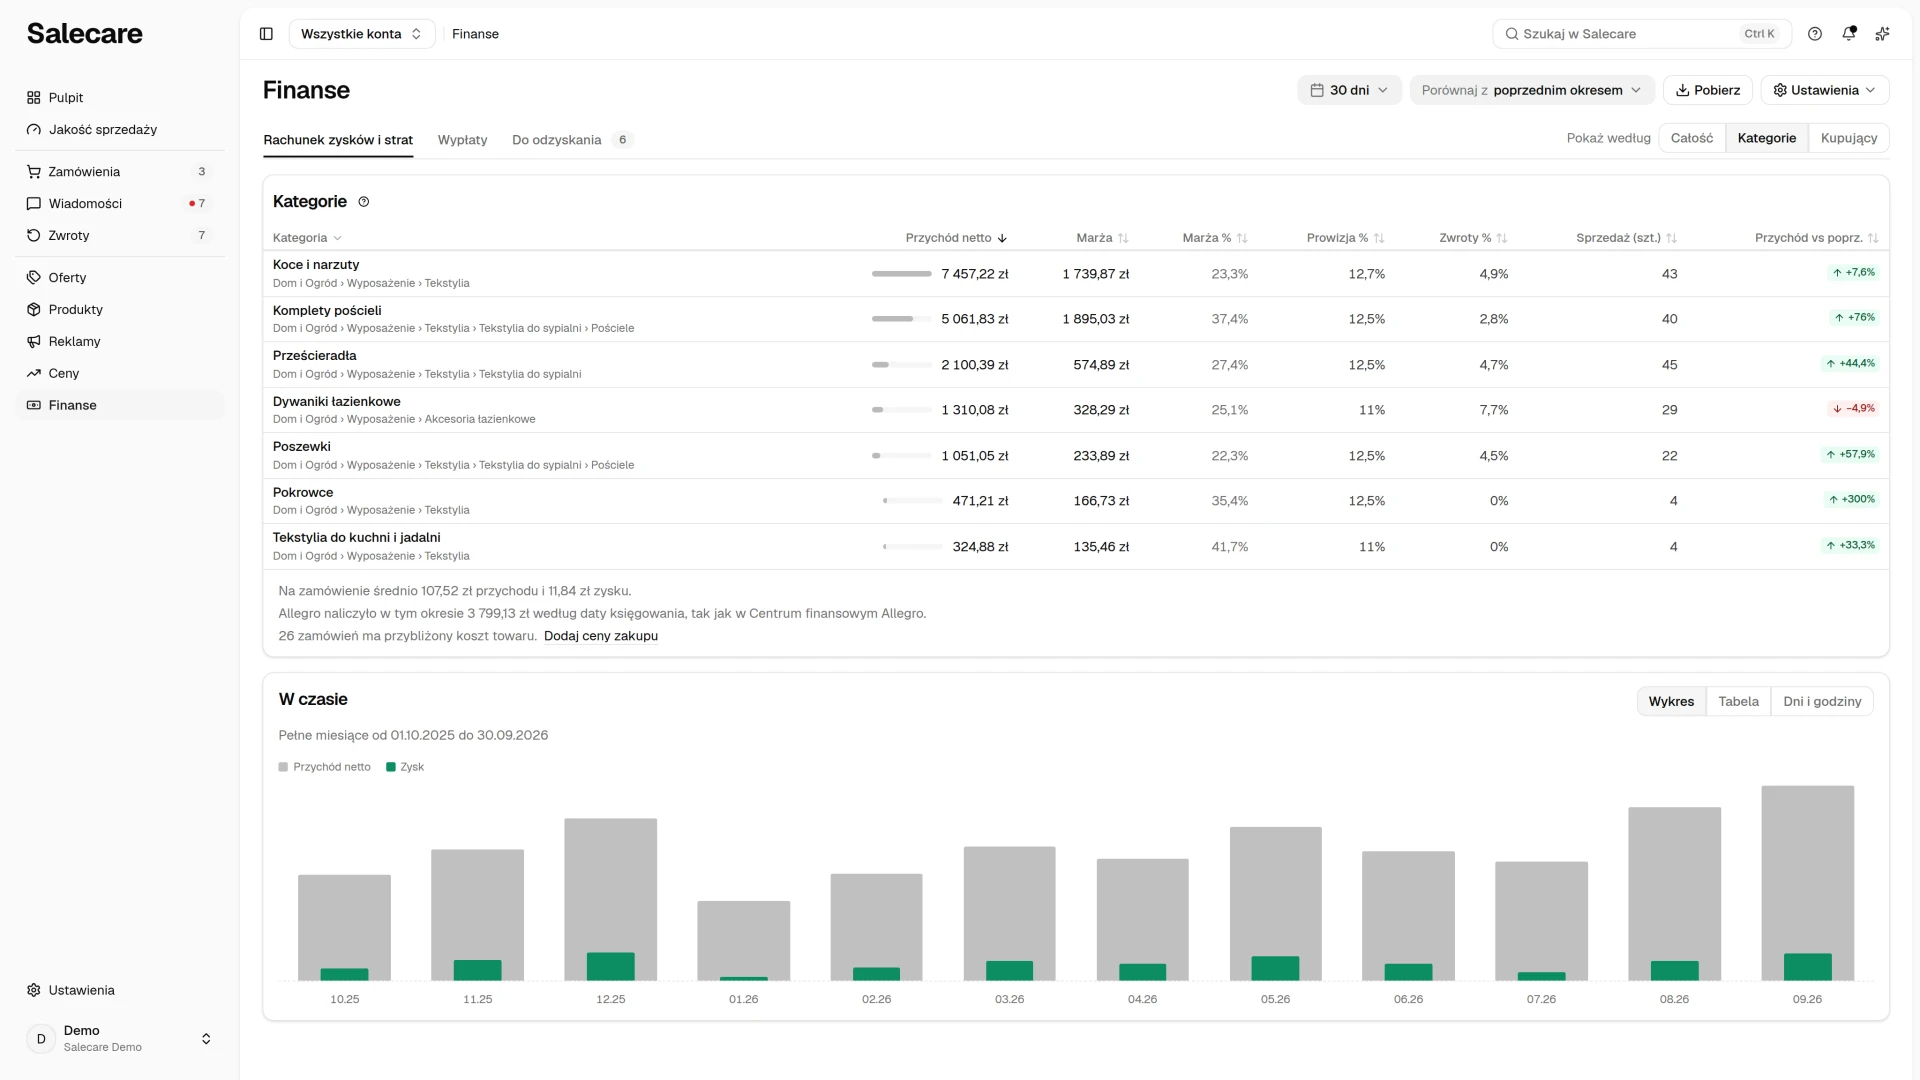Click the Pobierz download button

pyautogui.click(x=1708, y=90)
